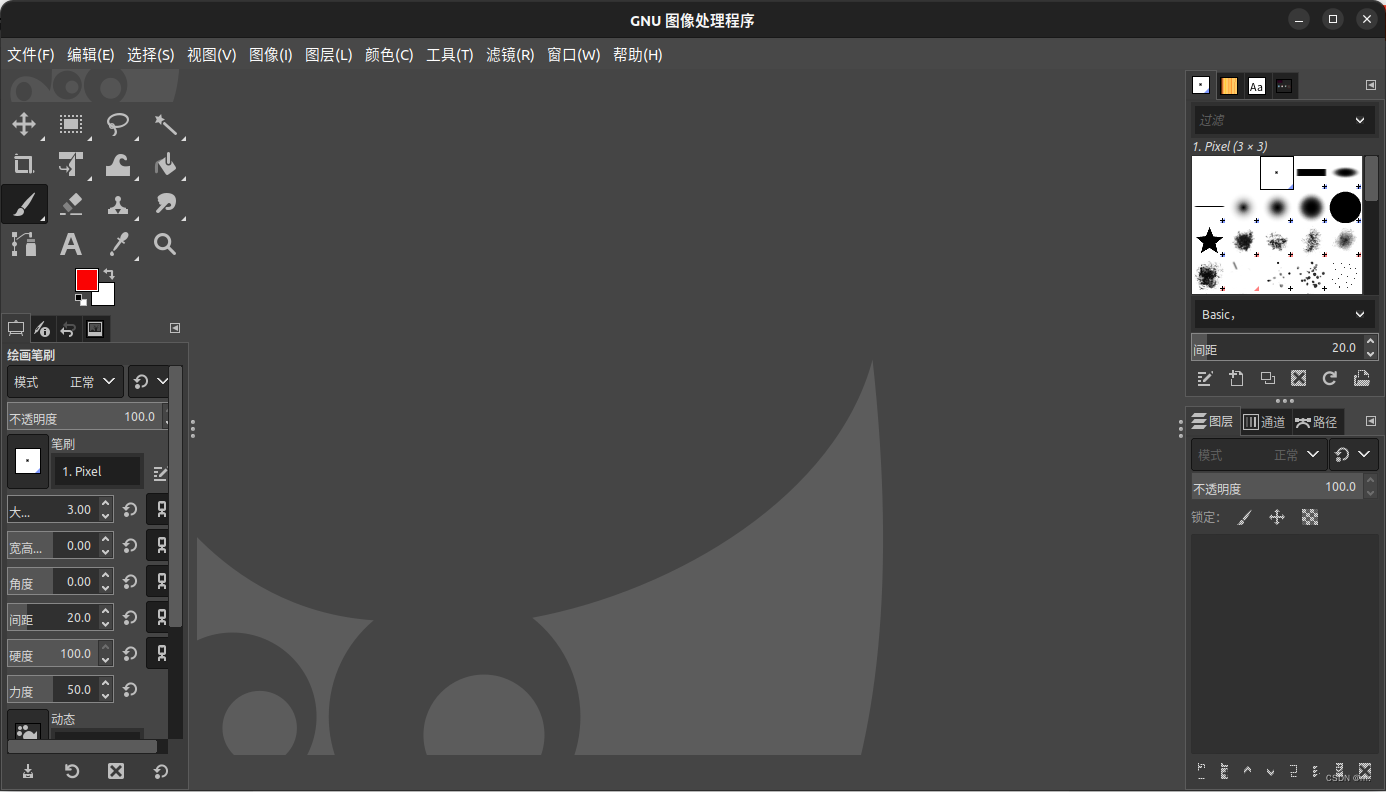Select the Fuzzy Select magic wand tool
This screenshot has height=792, width=1386.
click(x=167, y=125)
